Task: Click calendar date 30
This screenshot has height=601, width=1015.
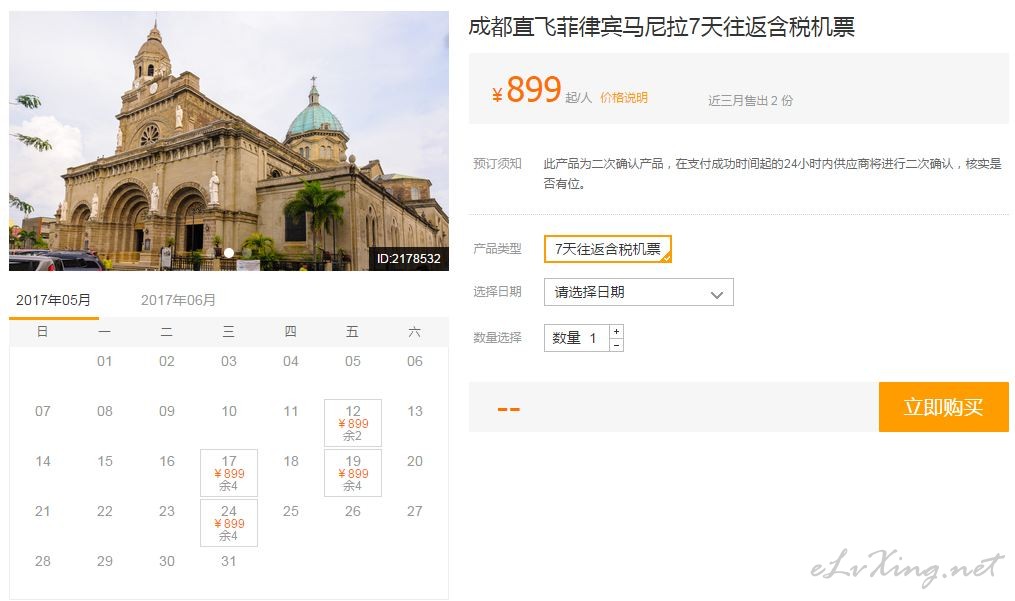Action: point(167,561)
